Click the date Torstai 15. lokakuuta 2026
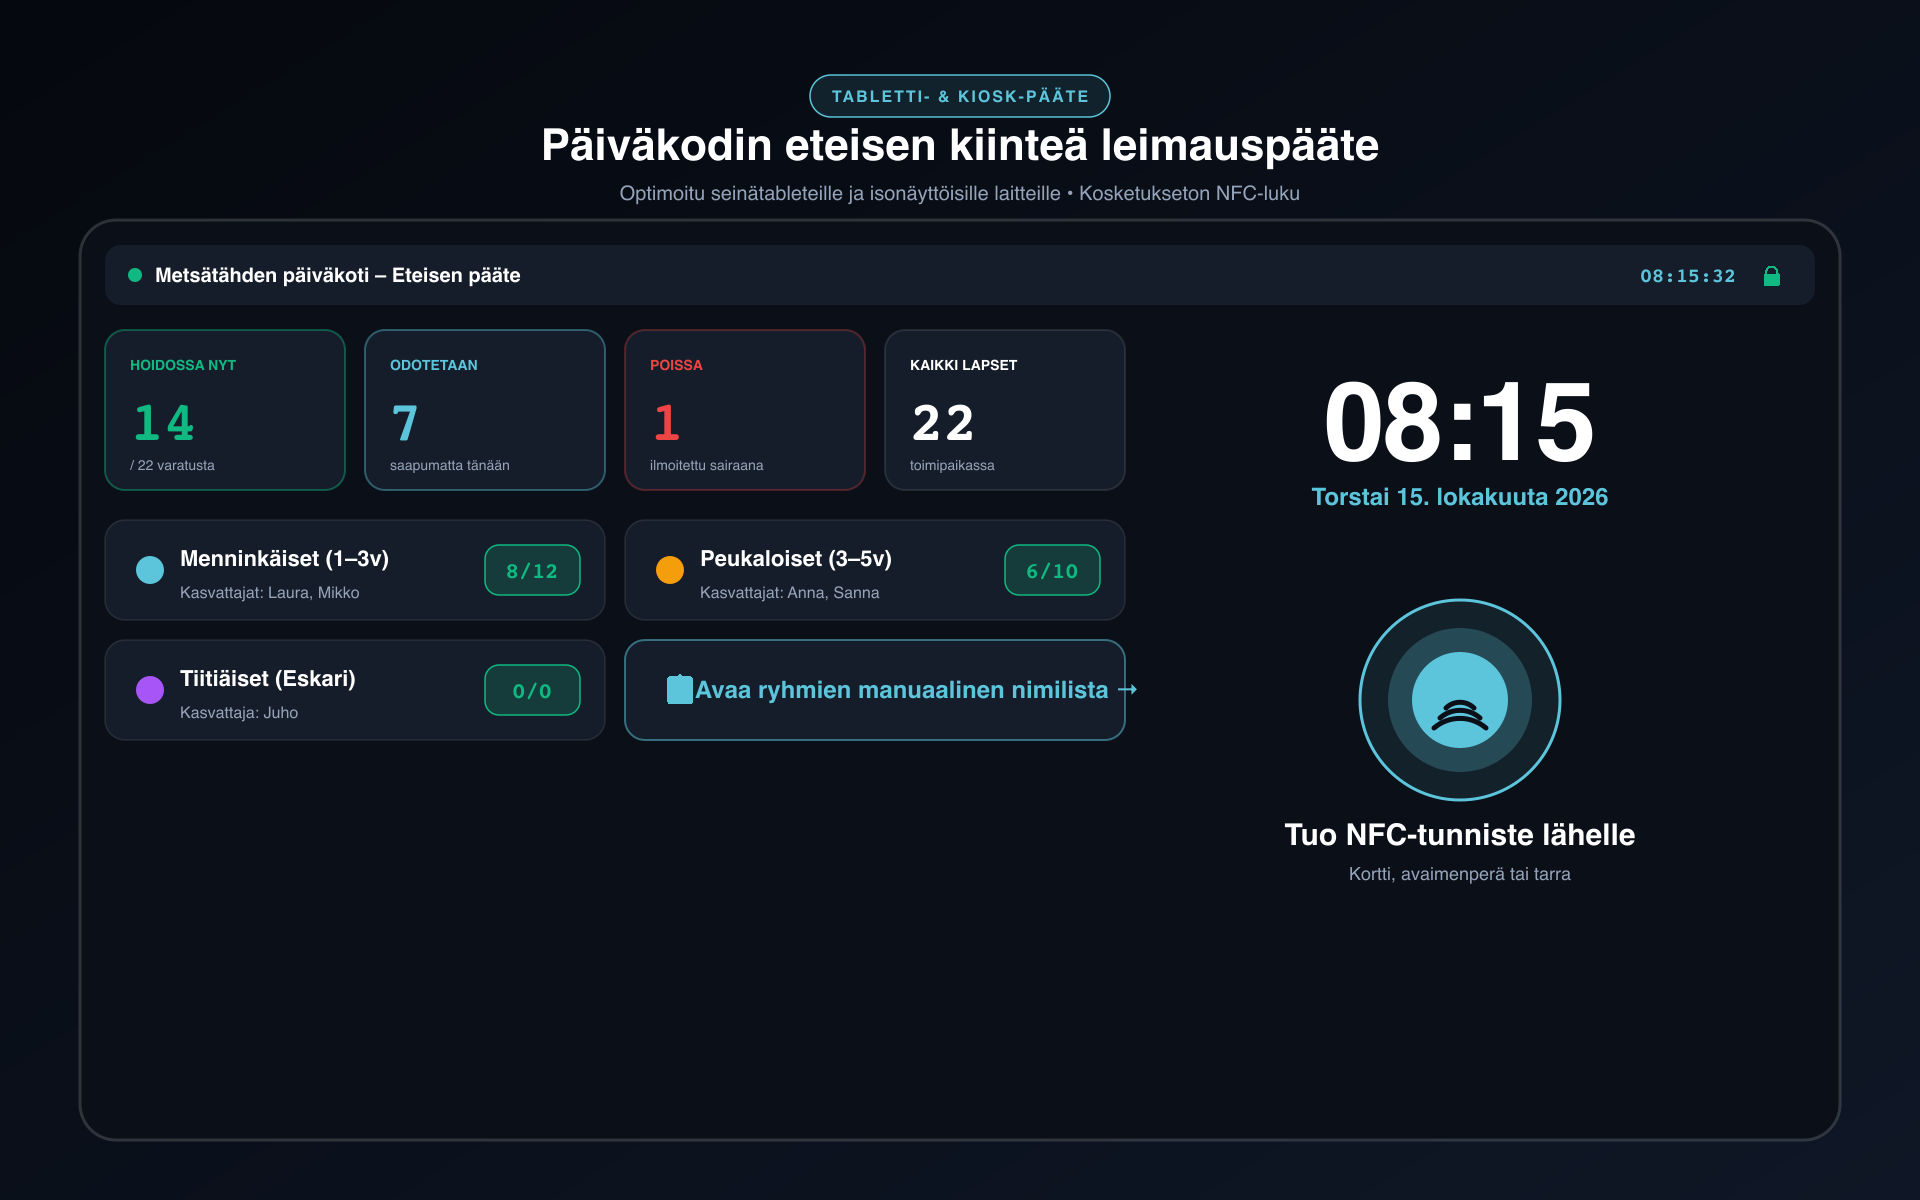 pyautogui.click(x=1460, y=497)
